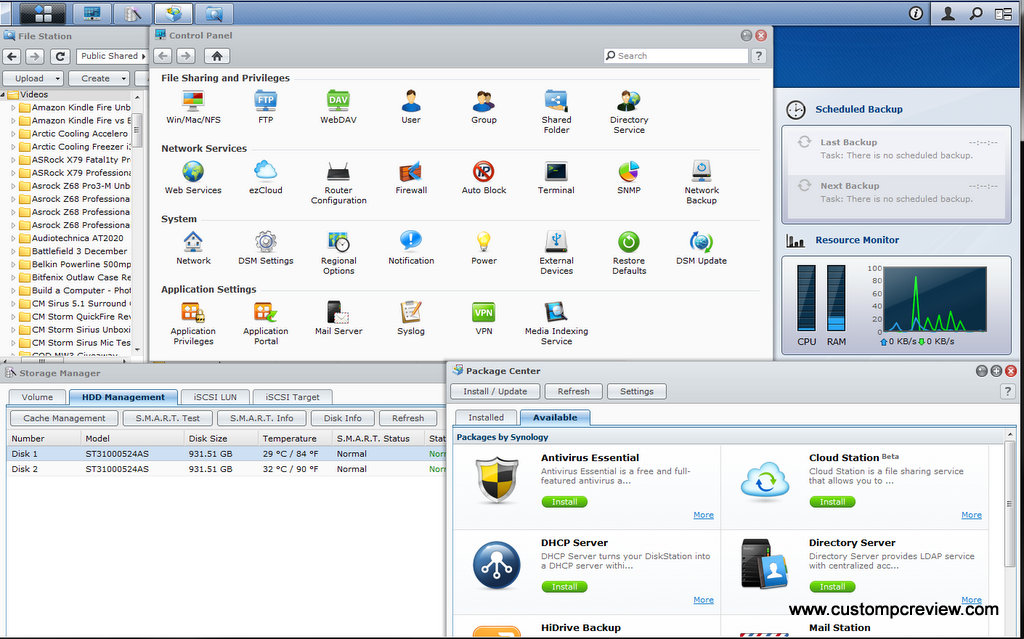Open the Group management icon
Viewport: 1024px width, 639px height.
click(x=484, y=106)
